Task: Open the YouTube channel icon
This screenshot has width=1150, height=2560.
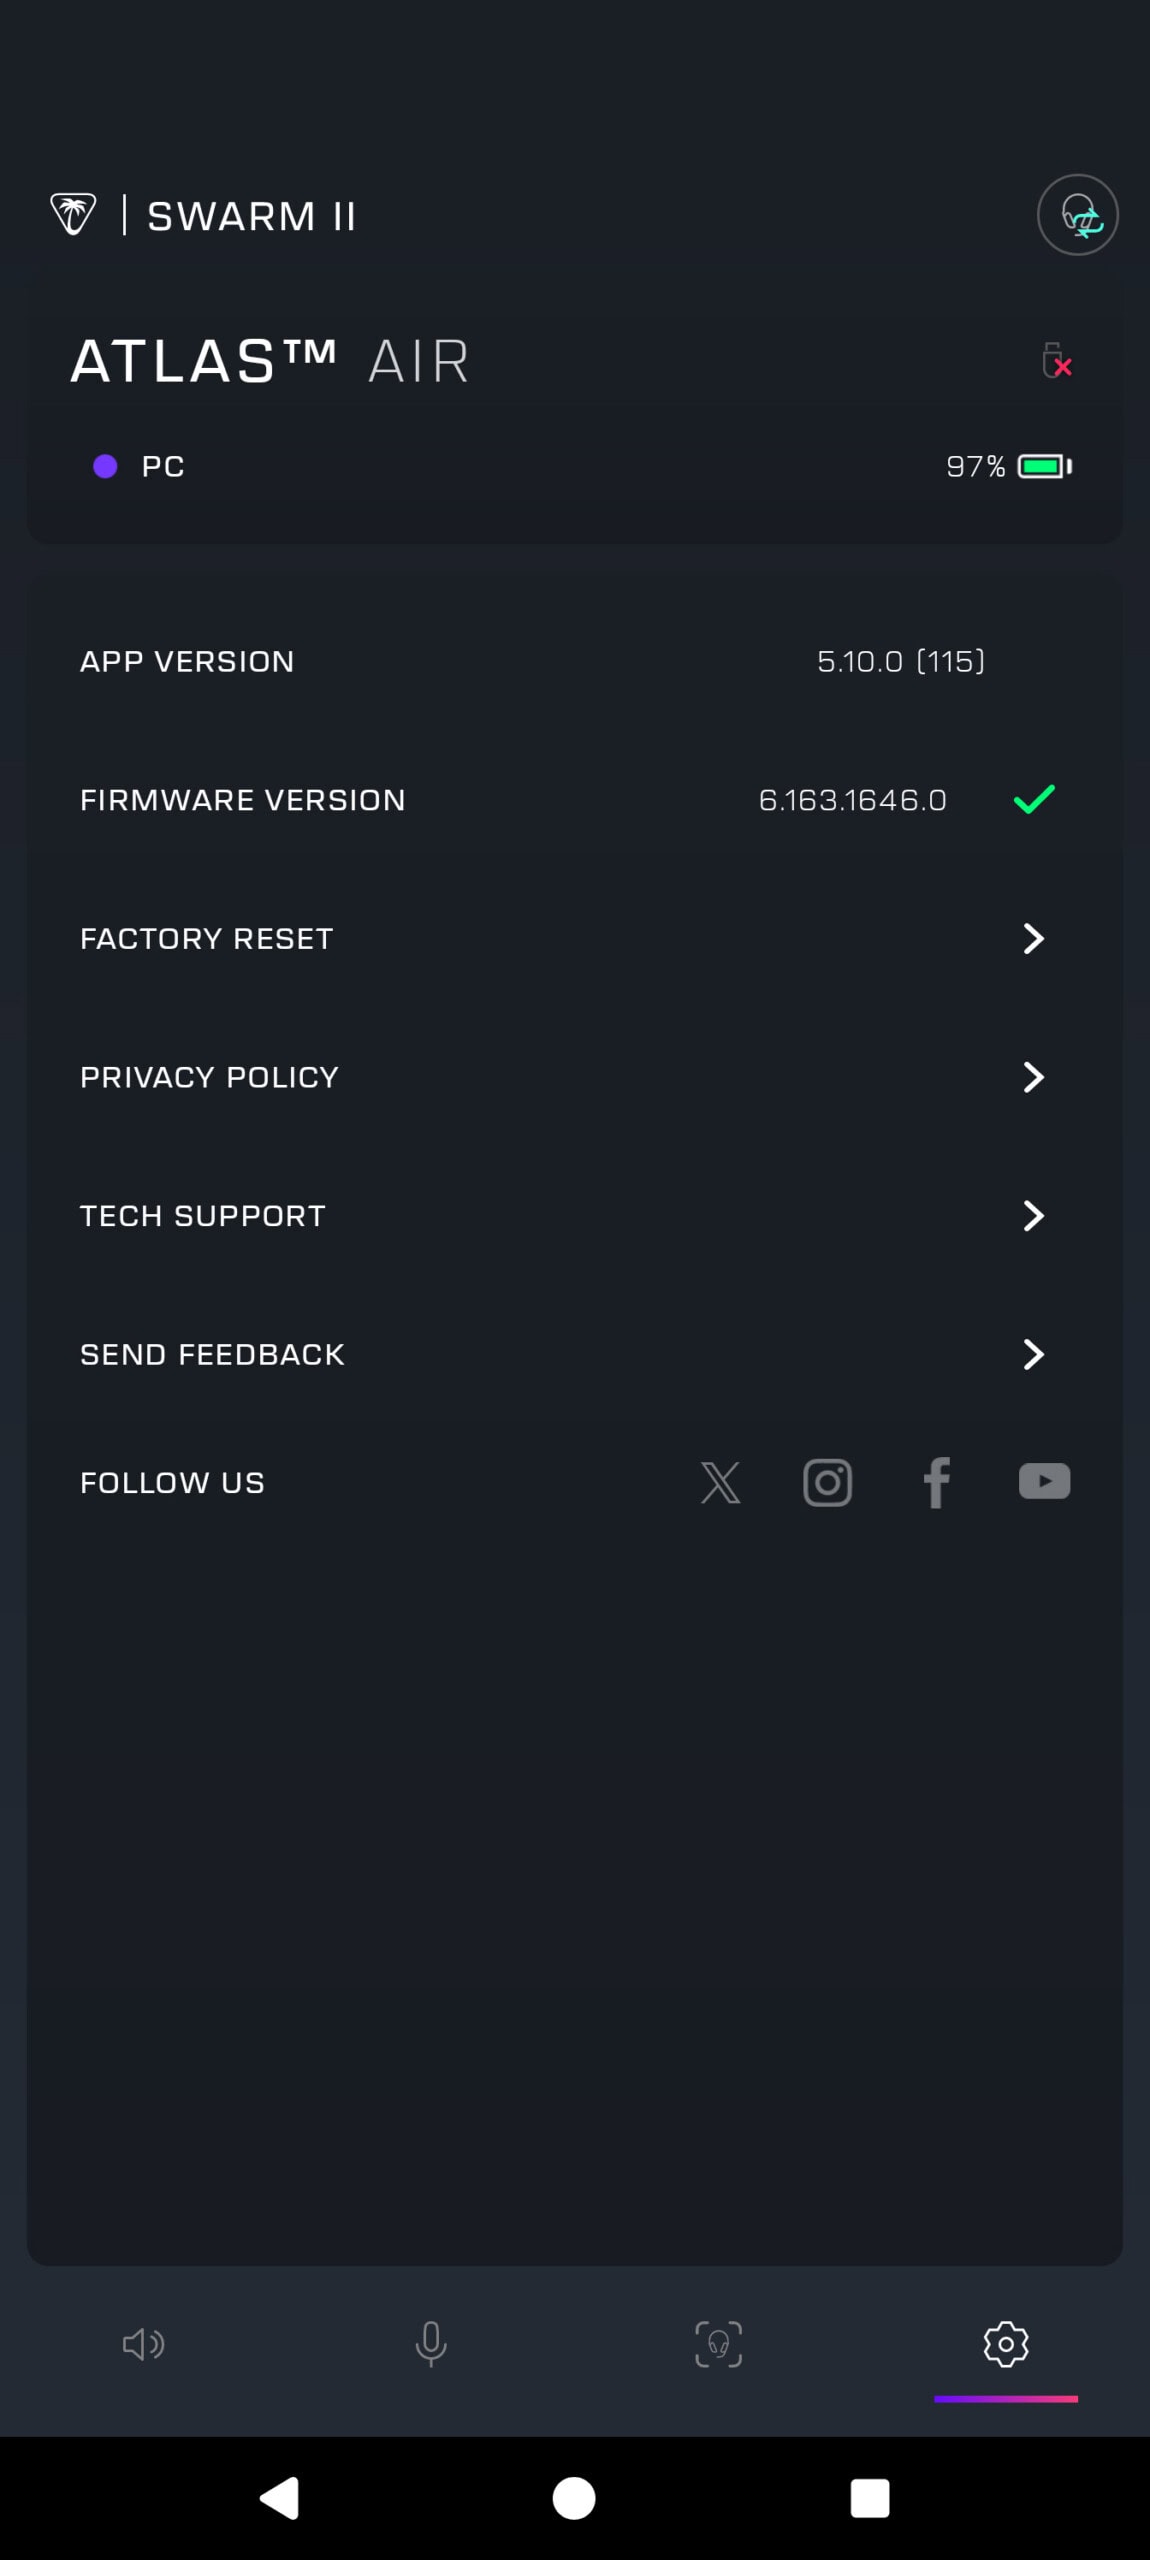Action: pos(1044,1483)
